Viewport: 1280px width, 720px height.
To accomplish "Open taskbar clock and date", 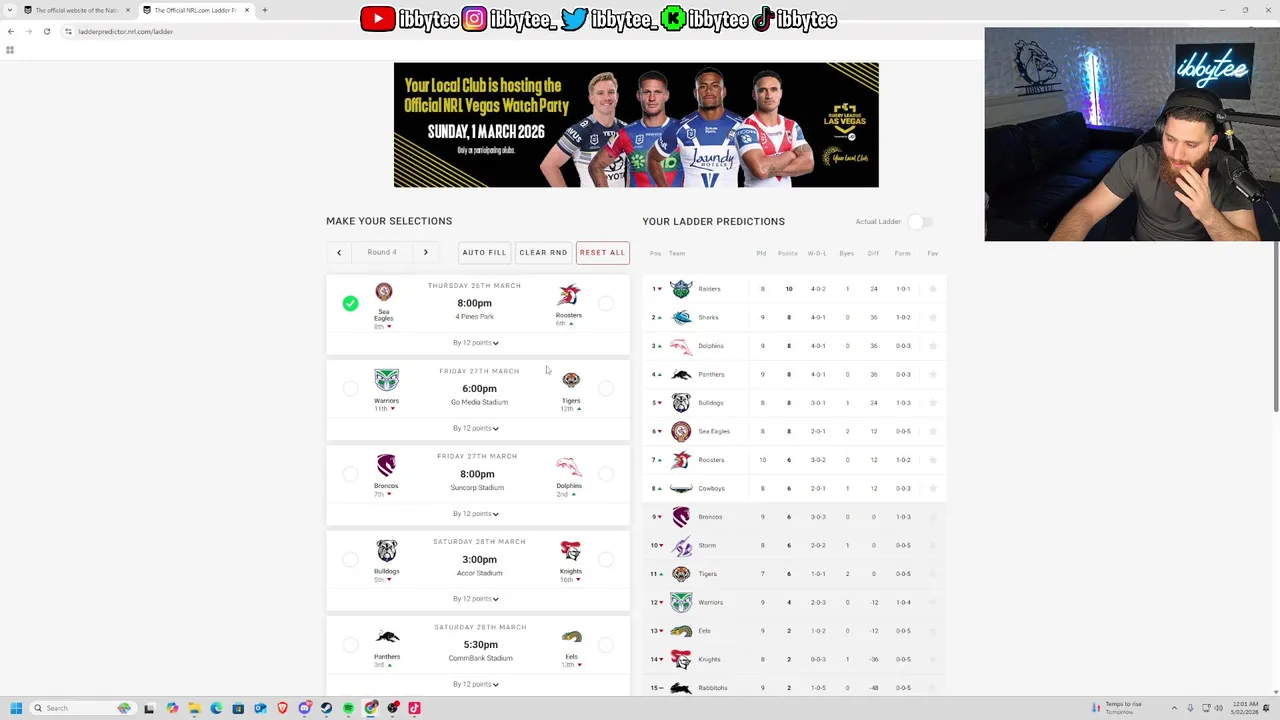I will [x=1246, y=708].
